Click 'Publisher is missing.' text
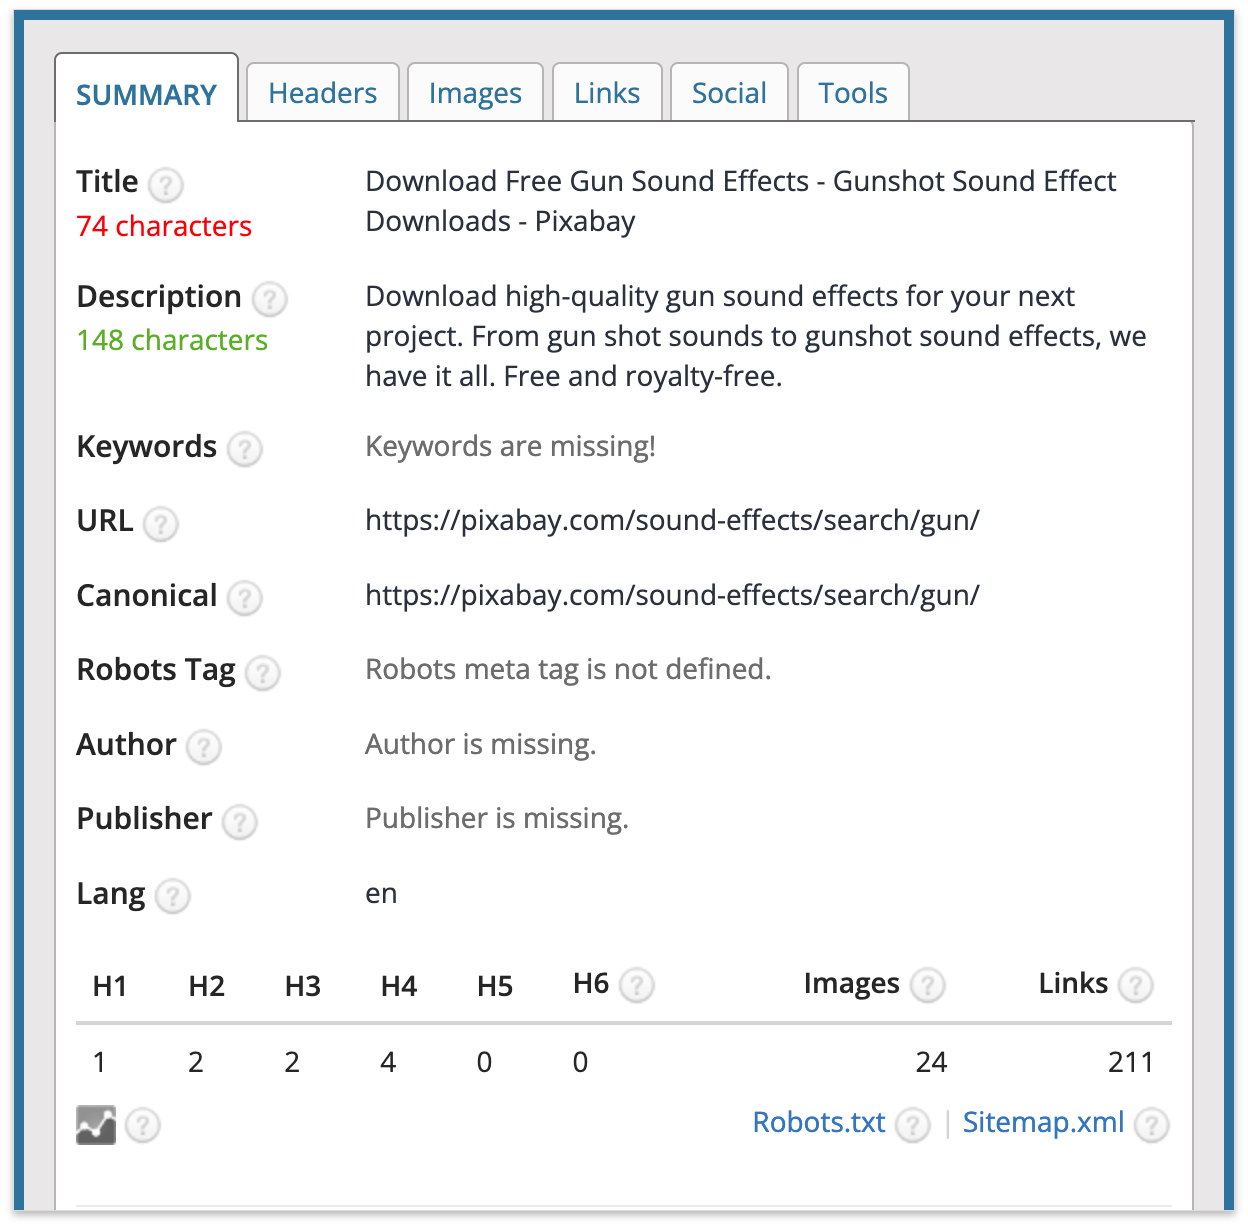 (497, 818)
